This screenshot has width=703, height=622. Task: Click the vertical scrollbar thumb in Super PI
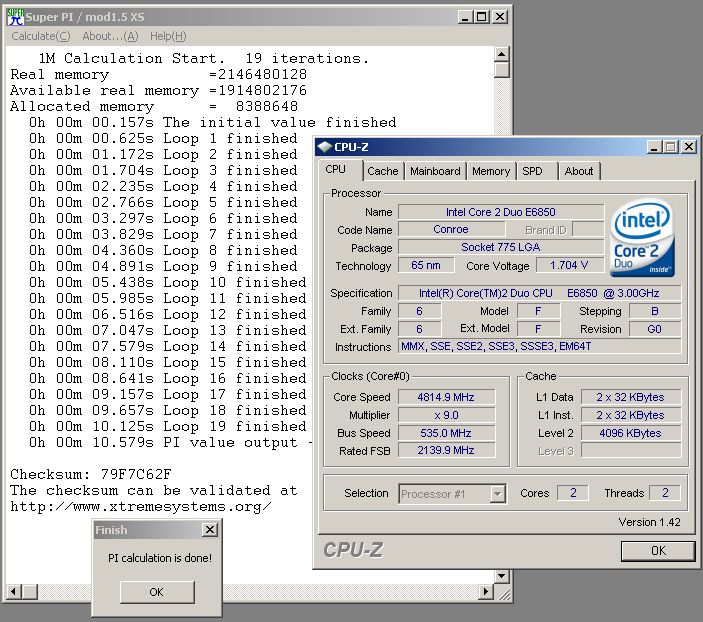tap(501, 70)
